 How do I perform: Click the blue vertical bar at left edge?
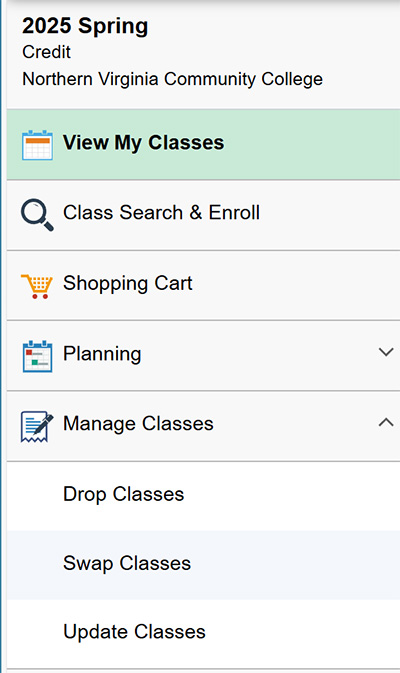pos(1,336)
